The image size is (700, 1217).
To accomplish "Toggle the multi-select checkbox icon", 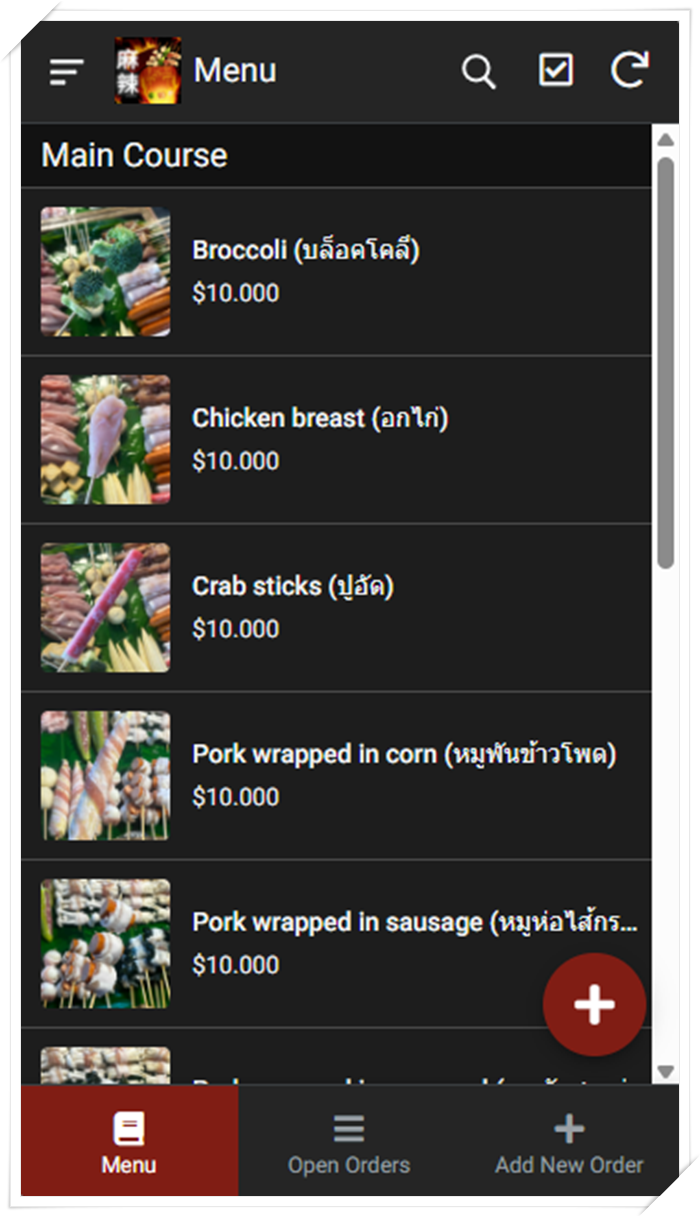I will 556,71.
